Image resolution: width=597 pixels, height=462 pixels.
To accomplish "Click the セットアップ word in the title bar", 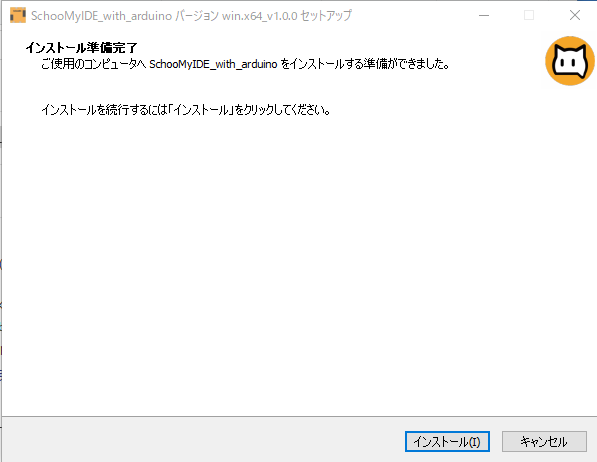I will pos(326,16).
